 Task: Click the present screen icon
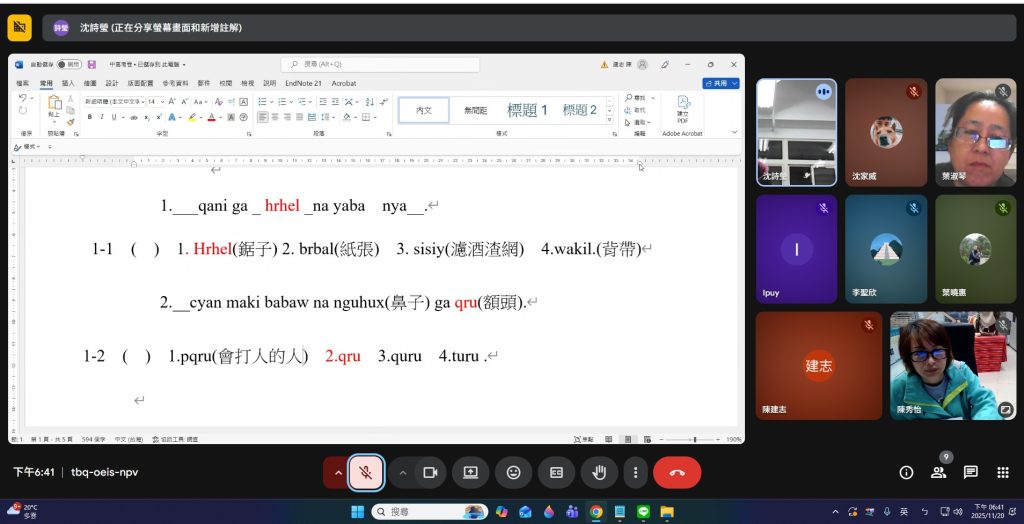coord(470,472)
